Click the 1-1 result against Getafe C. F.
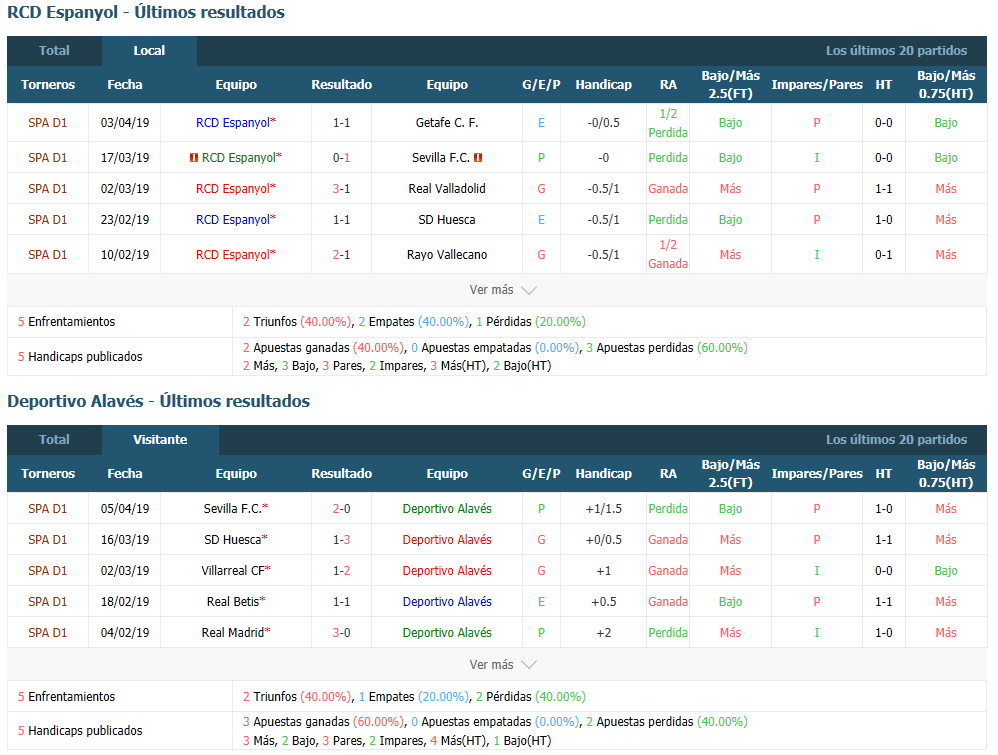The image size is (998, 755). click(x=341, y=123)
